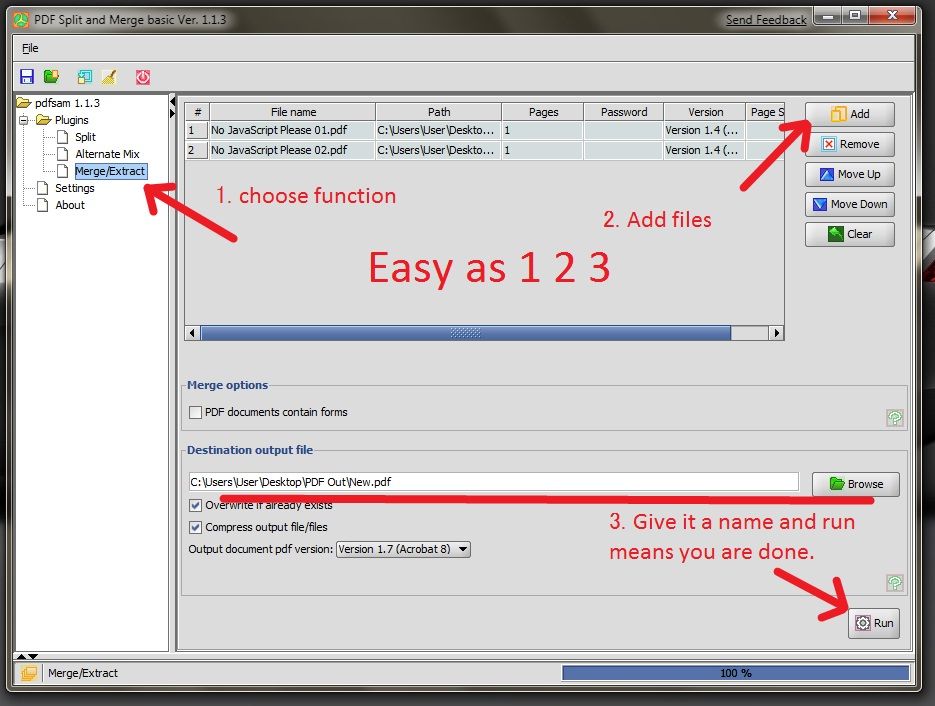Click the green folder load environment icon
This screenshot has width=935, height=706.
tap(51, 76)
